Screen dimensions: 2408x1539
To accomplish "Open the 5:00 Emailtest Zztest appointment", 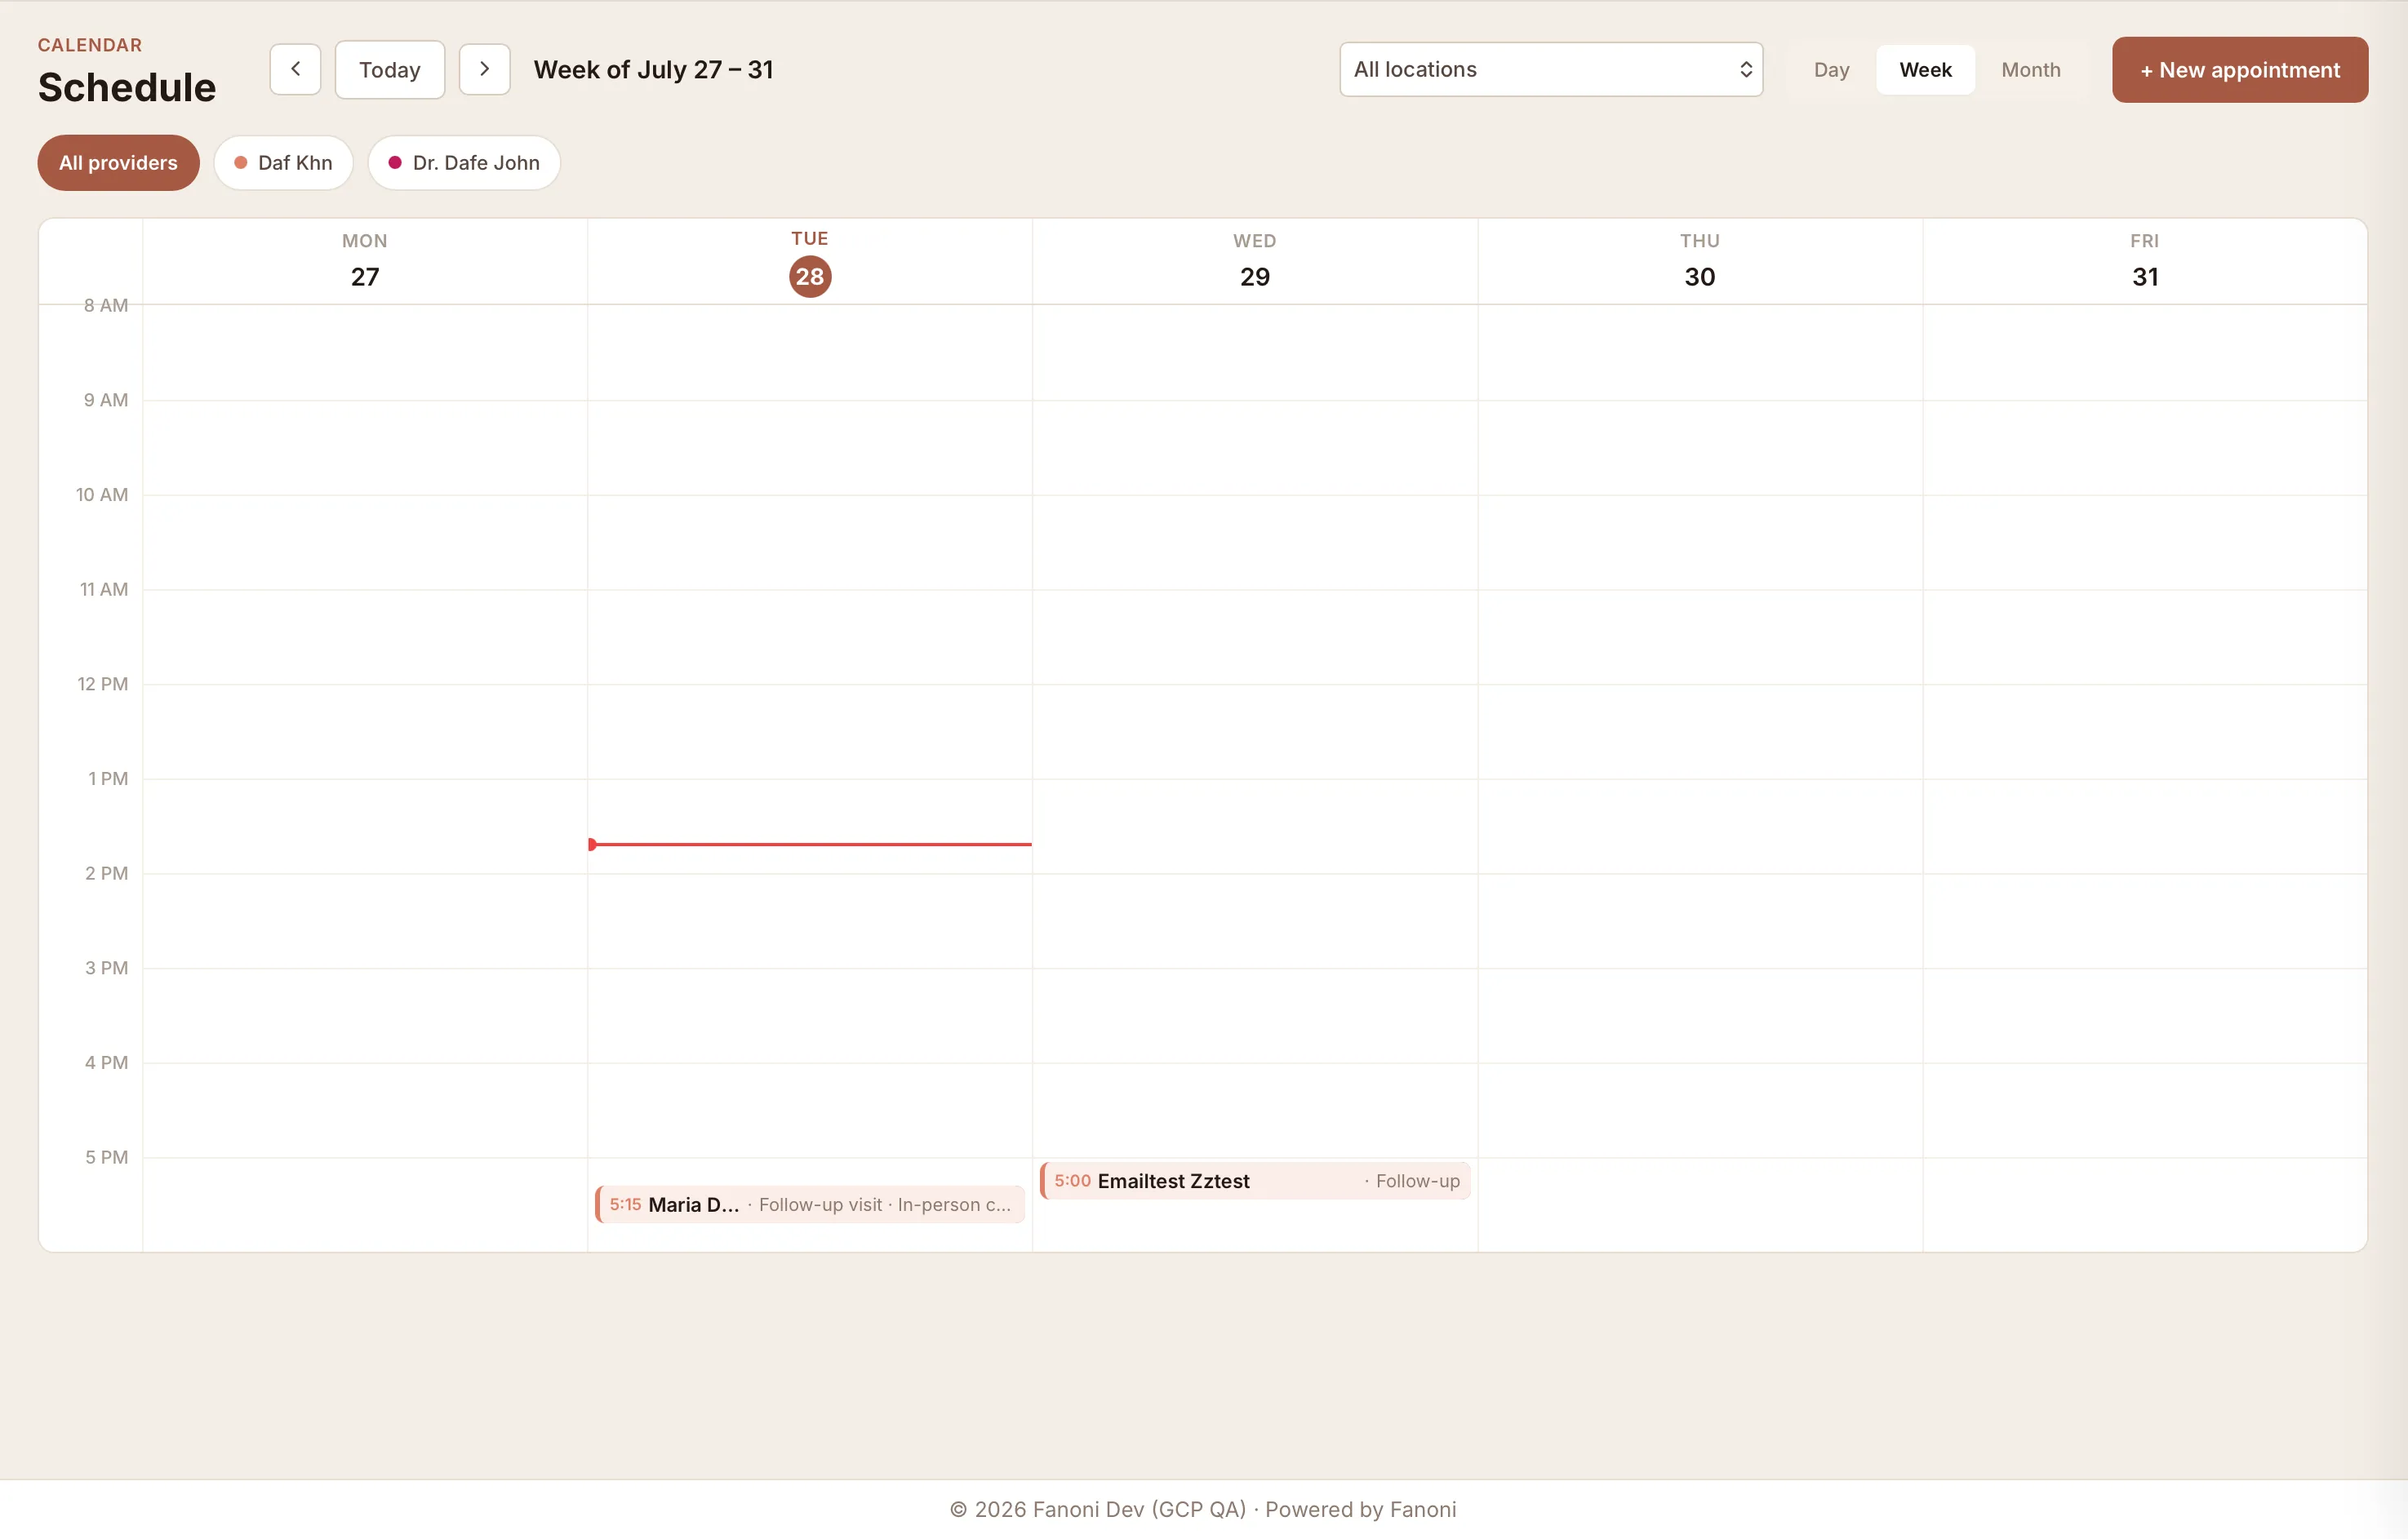I will [x=1255, y=1181].
